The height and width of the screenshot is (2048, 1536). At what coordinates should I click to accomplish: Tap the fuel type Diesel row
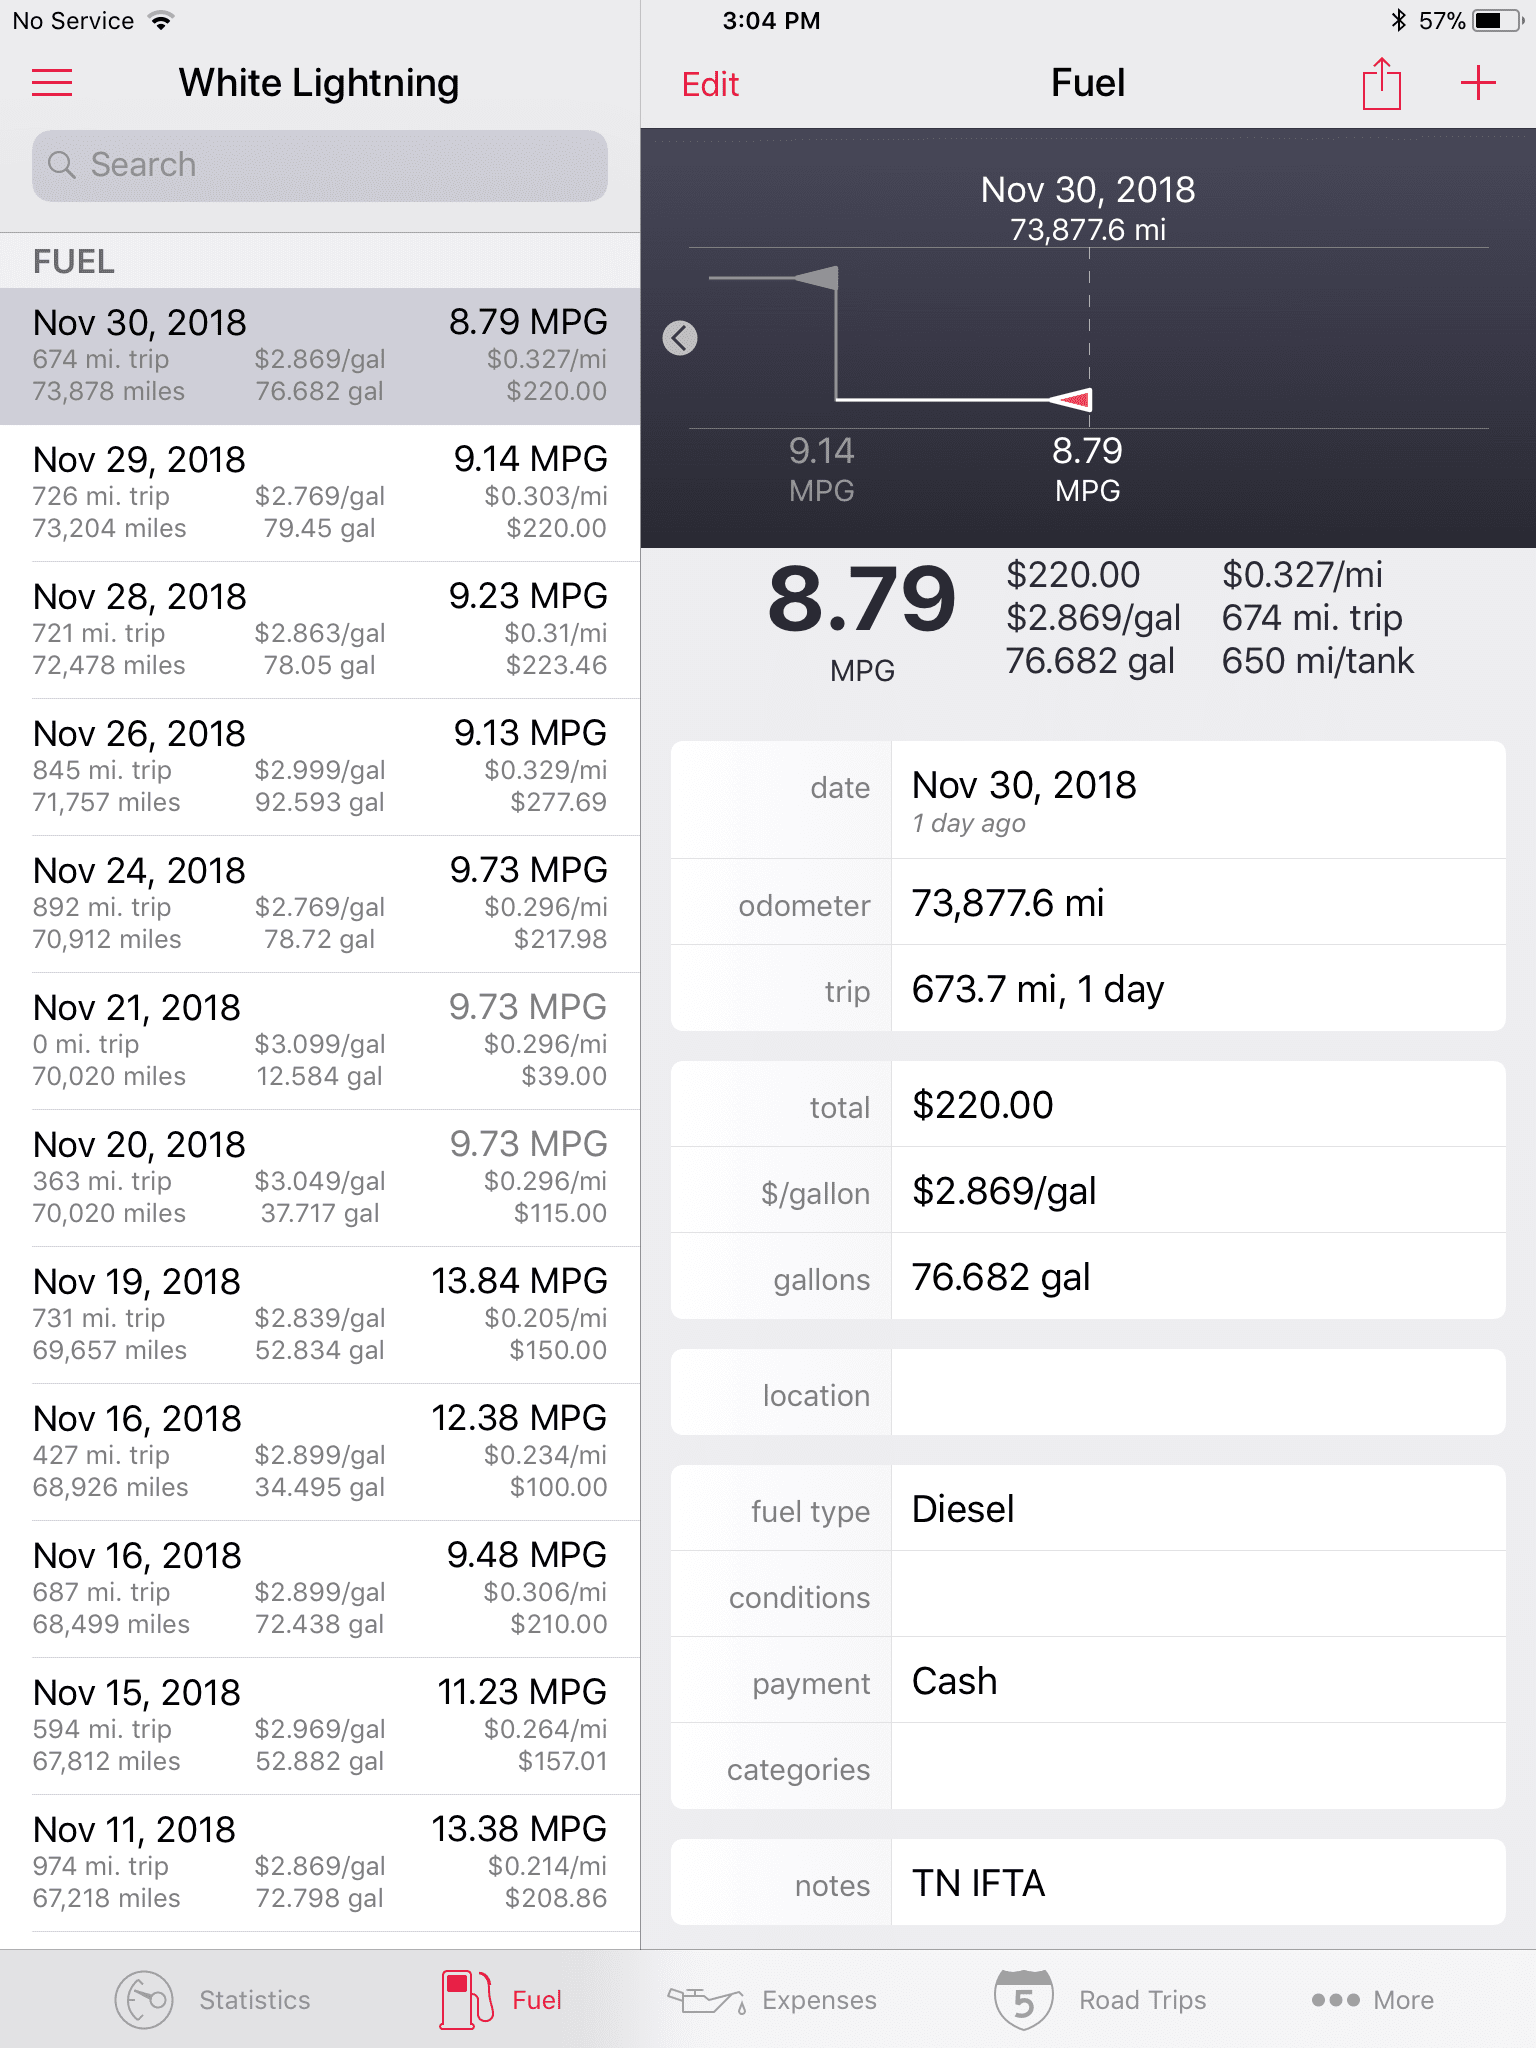pyautogui.click(x=1088, y=1508)
